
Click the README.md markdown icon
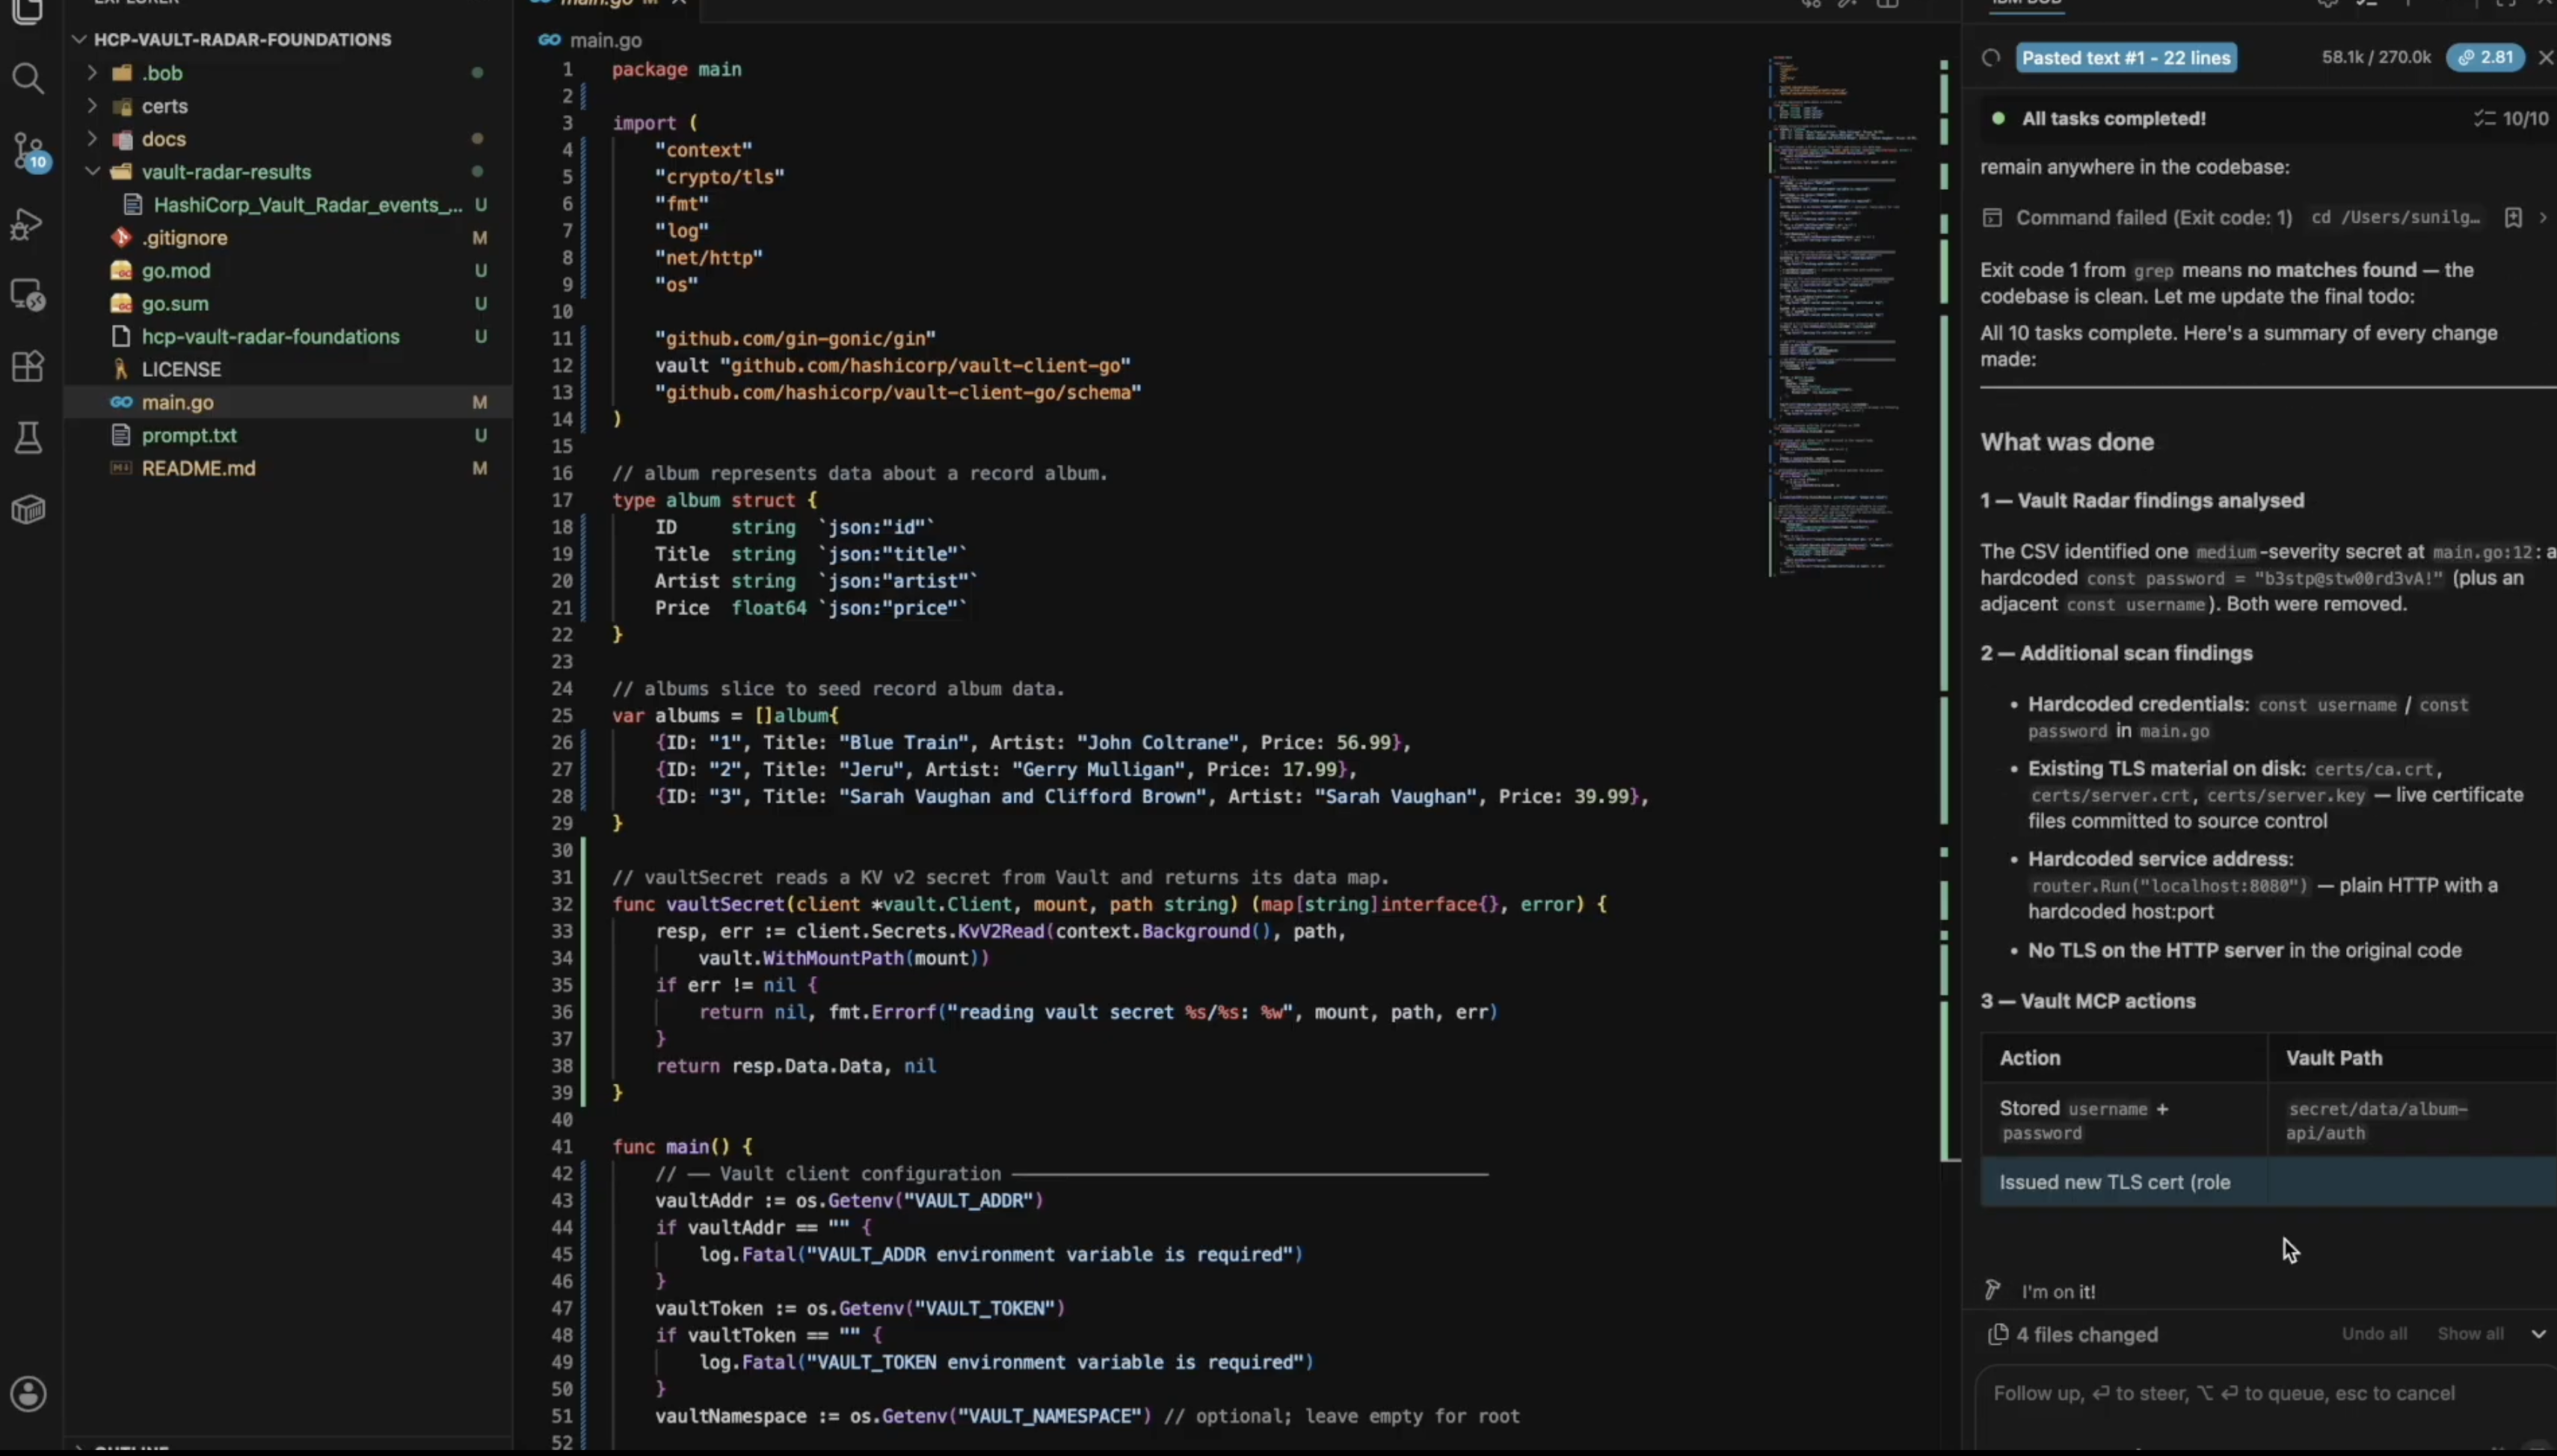(x=121, y=468)
